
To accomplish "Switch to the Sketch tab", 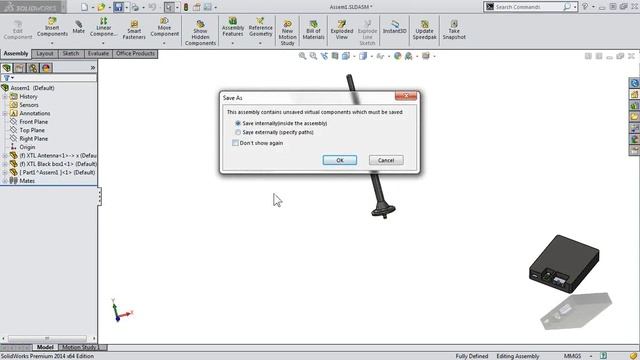I will [x=71, y=53].
